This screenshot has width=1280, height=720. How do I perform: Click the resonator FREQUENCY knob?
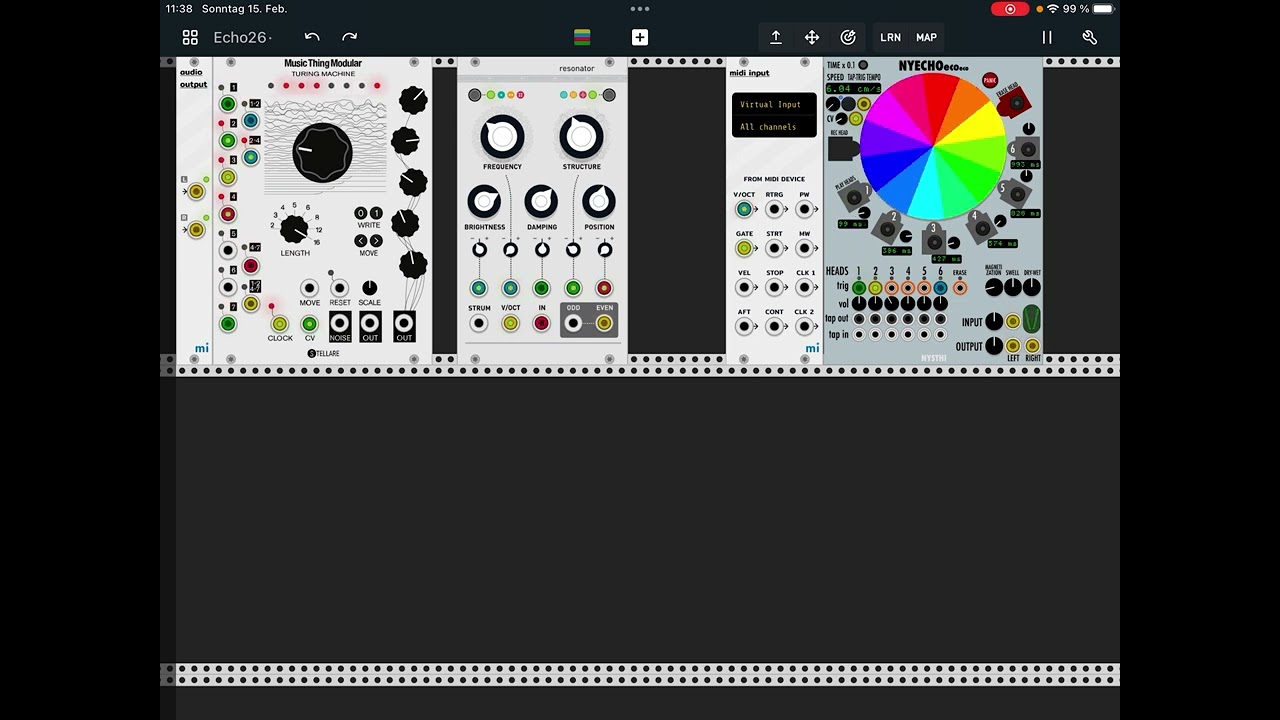coord(502,137)
